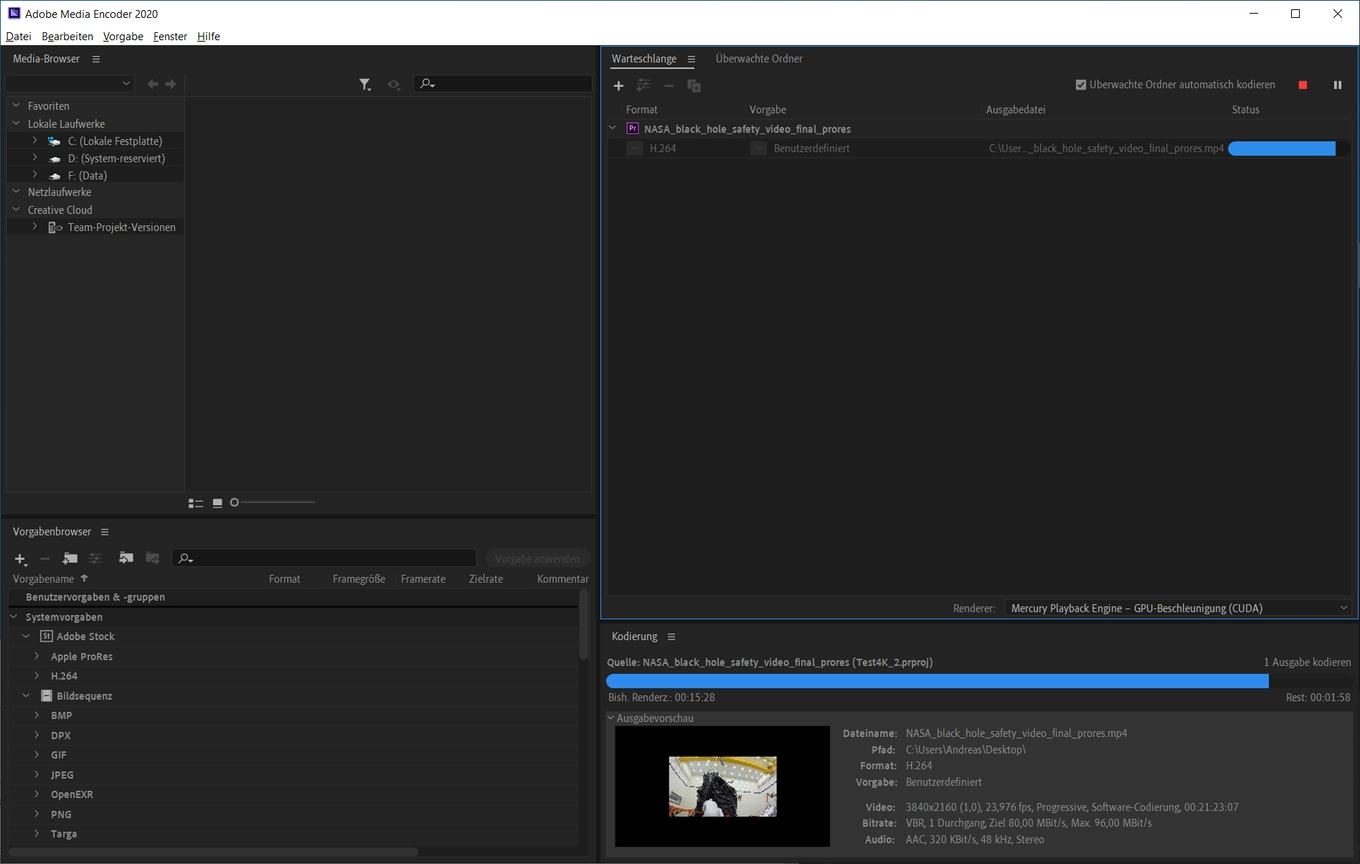1360x864 pixels.
Task: Open the Renderer dropdown
Action: click(1179, 608)
